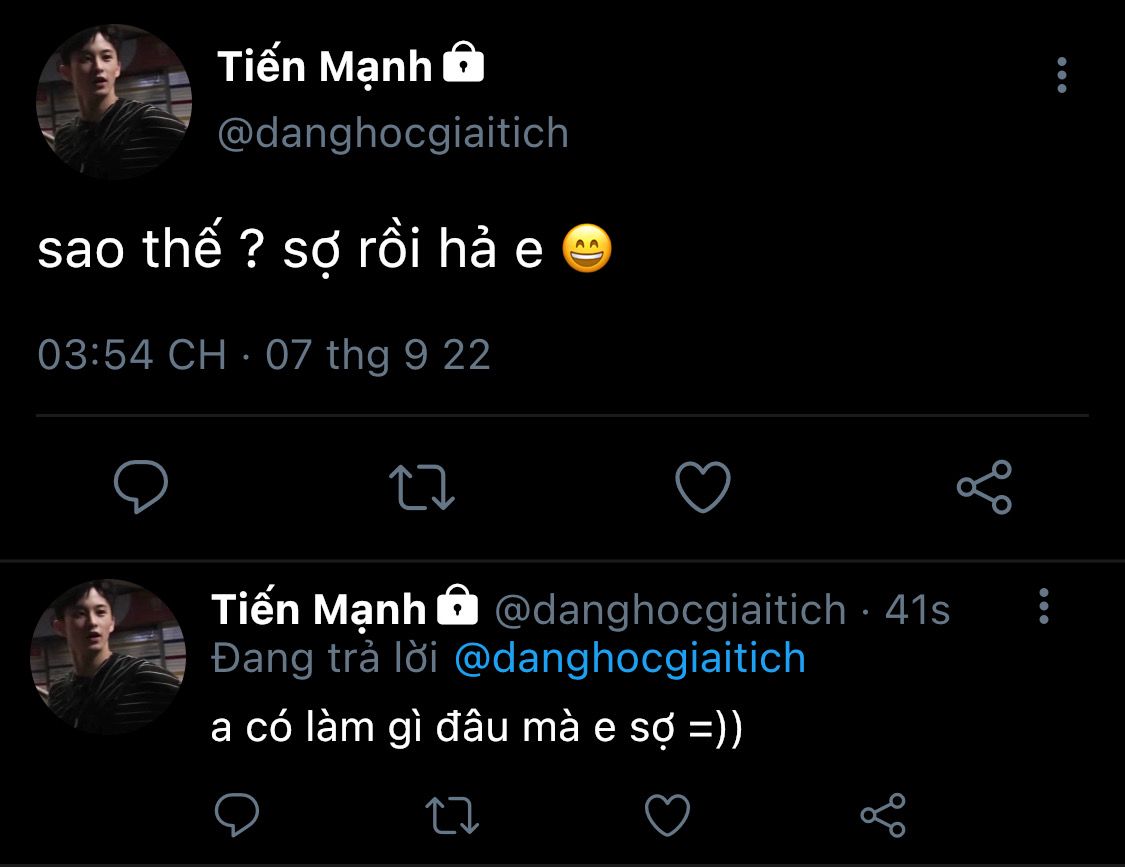Share the main tweet
The width and height of the screenshot is (1125, 867).
984,487
